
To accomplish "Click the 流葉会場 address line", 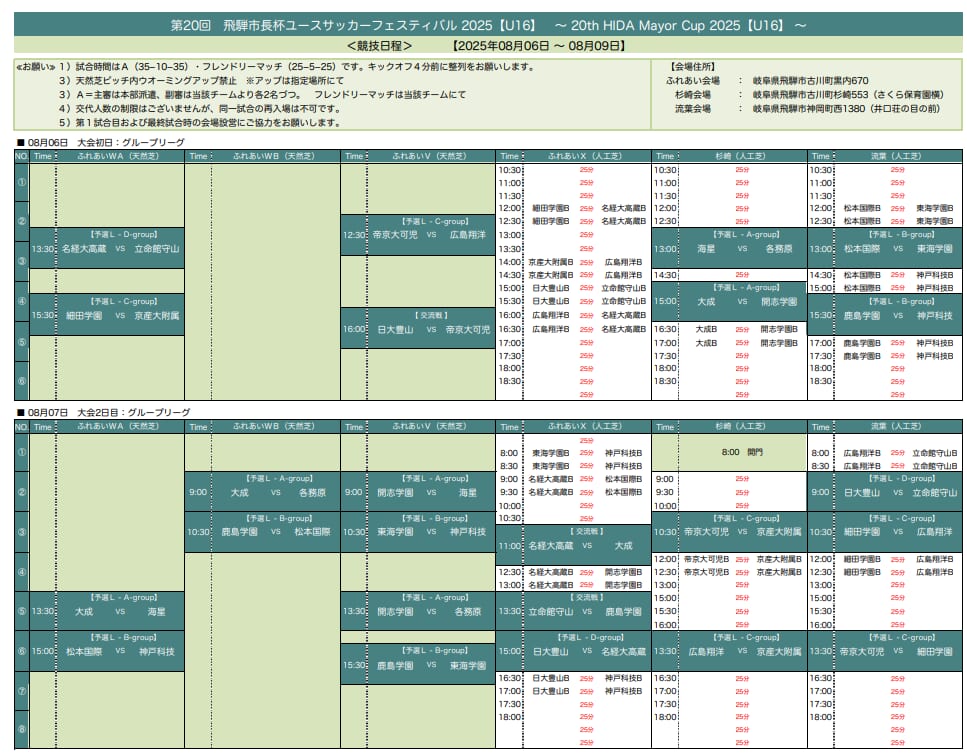I will pos(800,108).
